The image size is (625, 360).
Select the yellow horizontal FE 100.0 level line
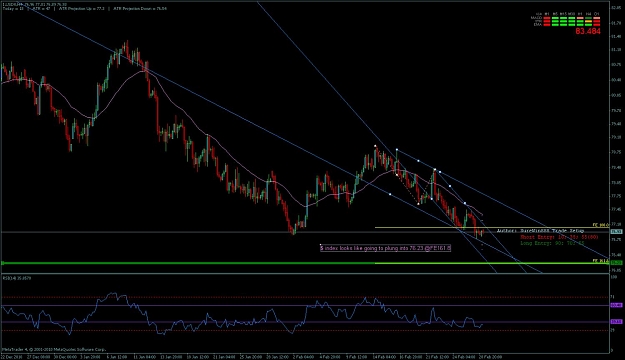coord(492,228)
